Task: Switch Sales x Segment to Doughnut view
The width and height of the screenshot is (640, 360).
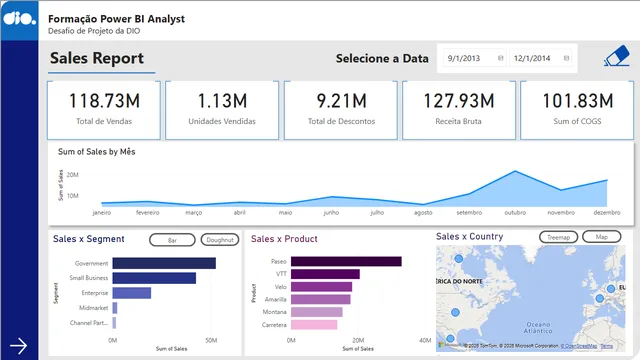Action: (x=220, y=240)
